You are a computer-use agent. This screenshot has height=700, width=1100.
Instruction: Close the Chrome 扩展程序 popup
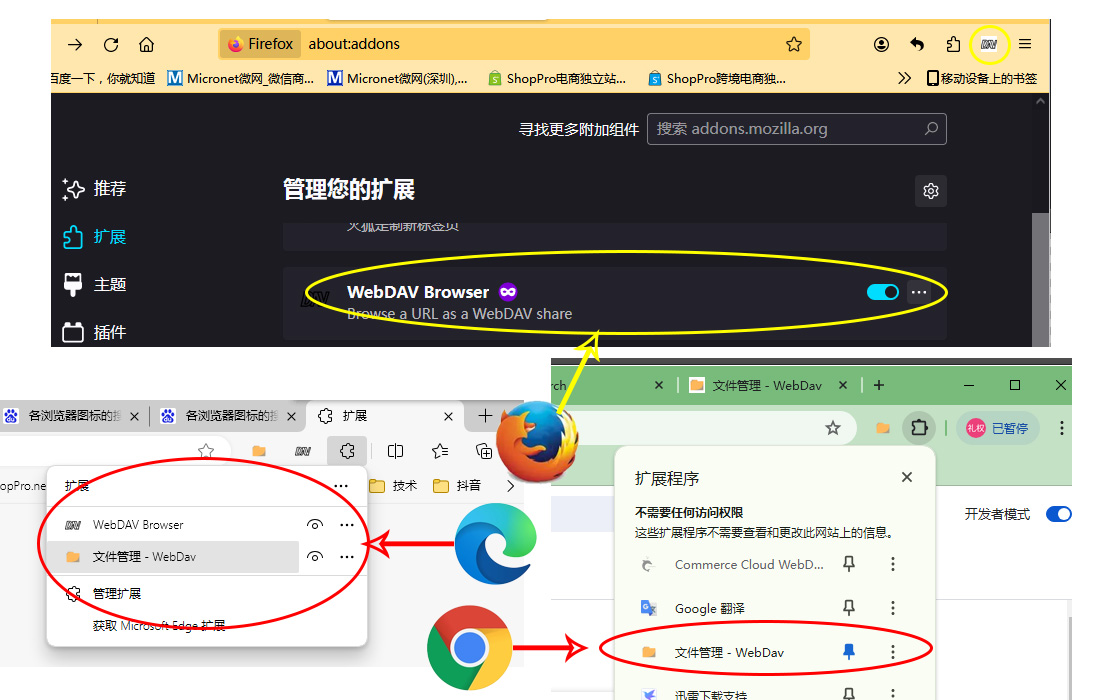pyautogui.click(x=906, y=477)
